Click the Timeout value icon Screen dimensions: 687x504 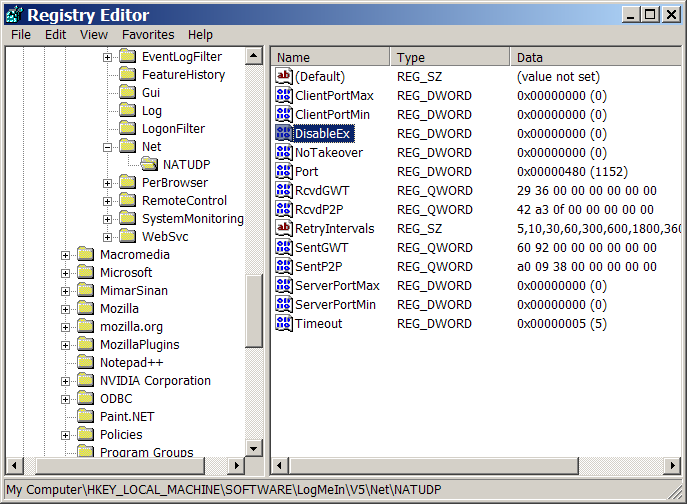click(x=283, y=324)
